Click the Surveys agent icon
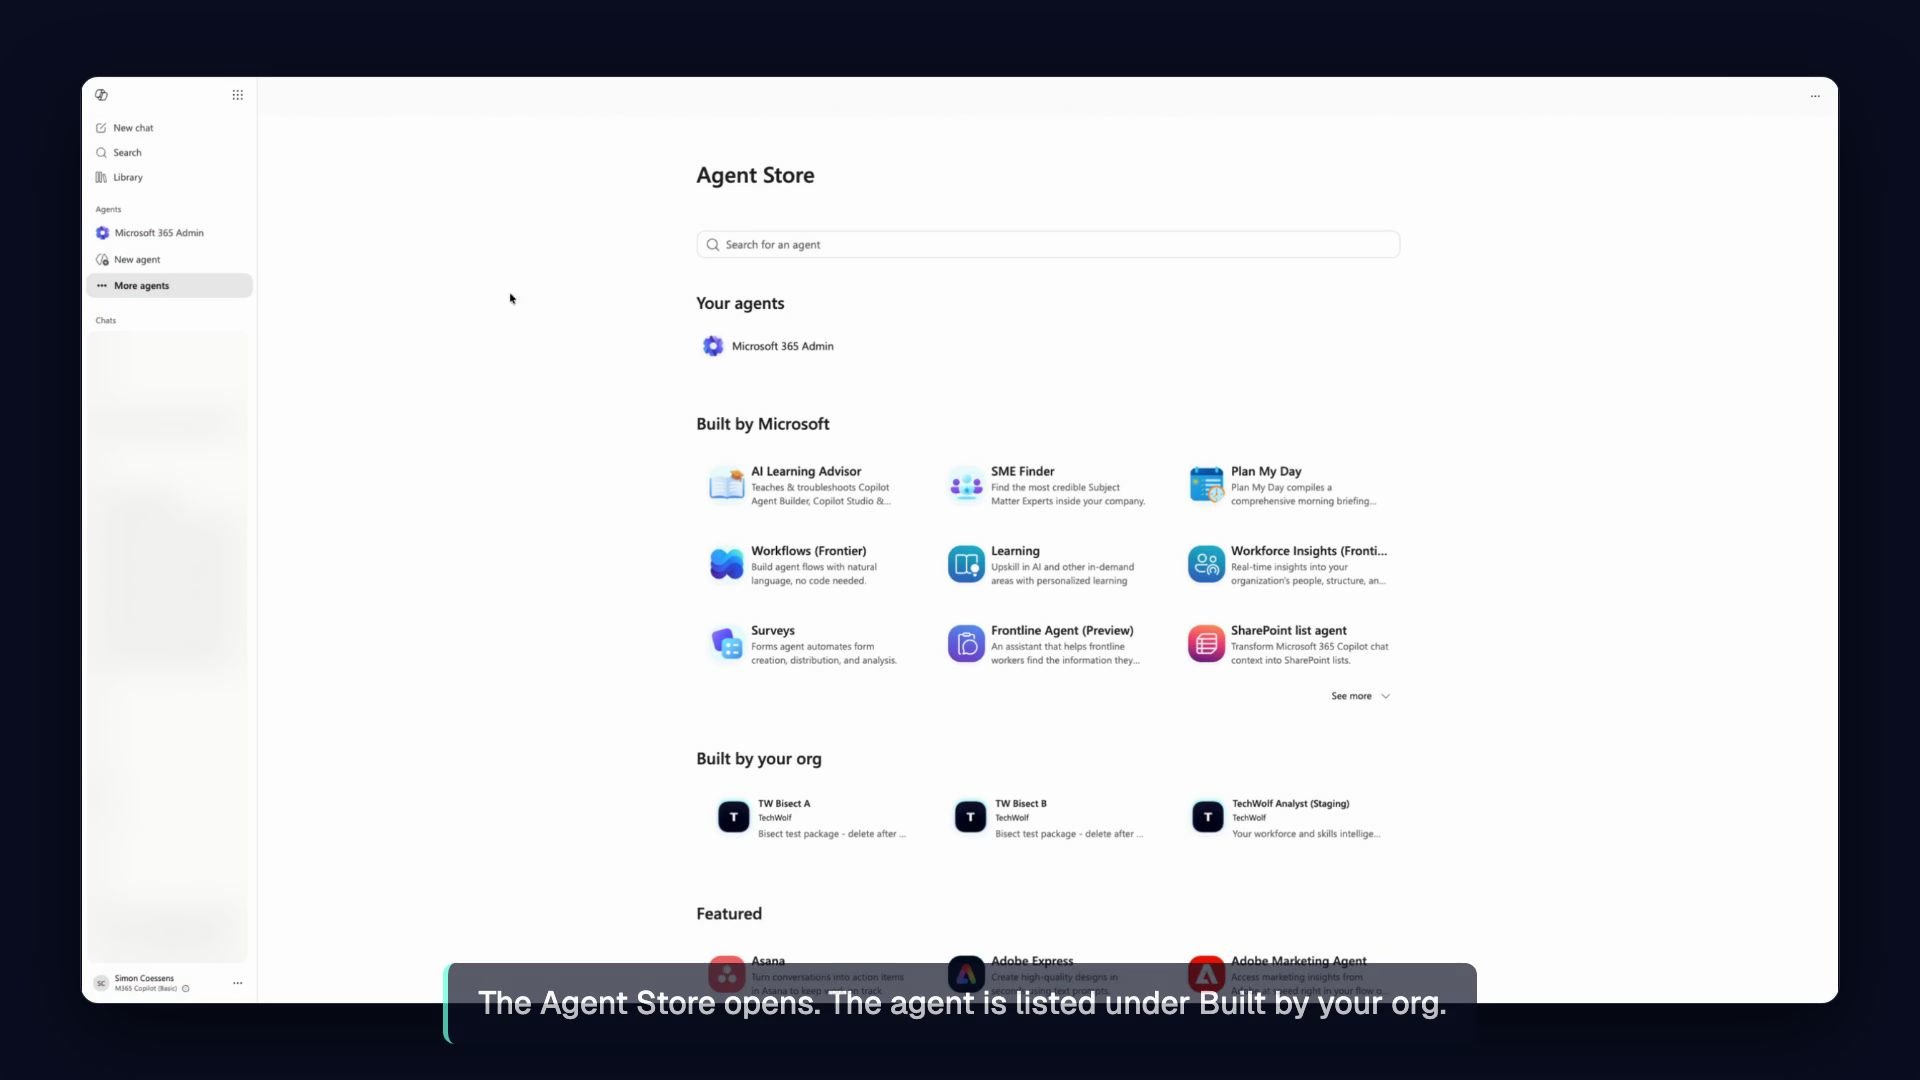 tap(726, 645)
